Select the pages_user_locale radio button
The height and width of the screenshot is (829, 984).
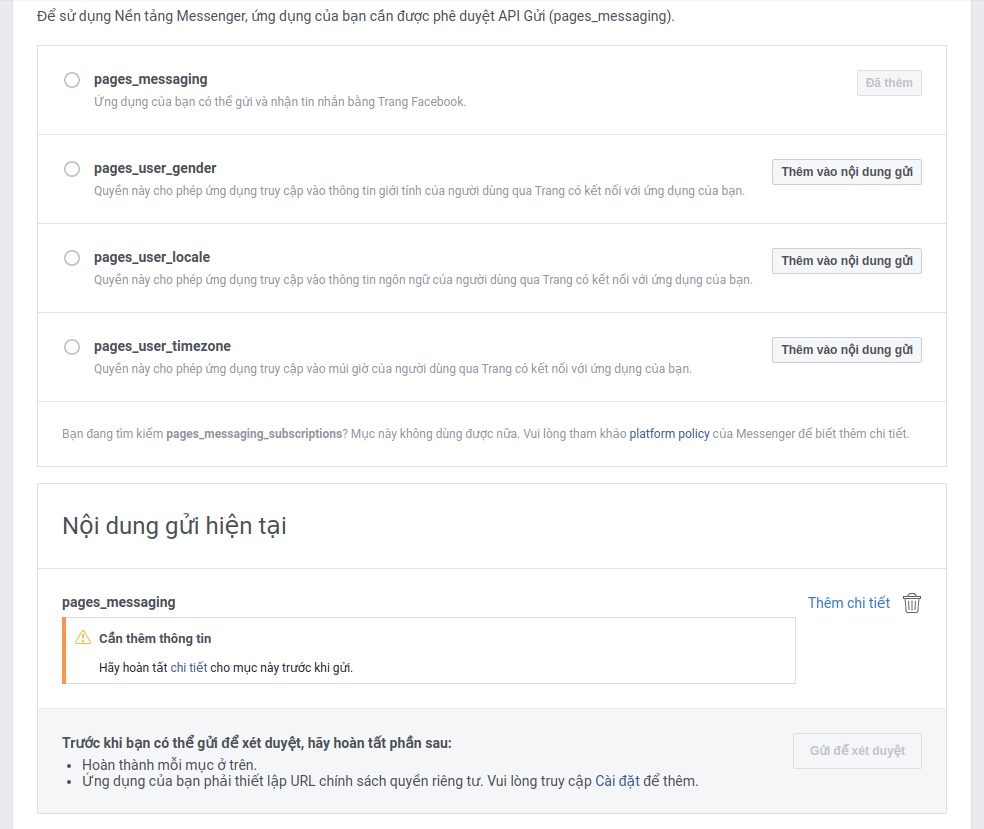[x=72, y=258]
